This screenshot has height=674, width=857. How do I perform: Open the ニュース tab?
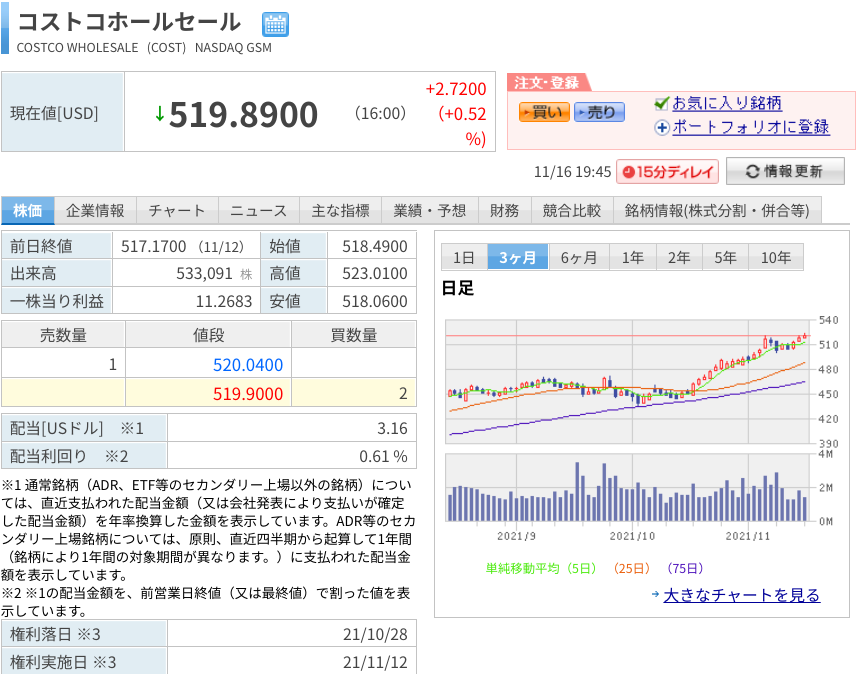pos(259,210)
